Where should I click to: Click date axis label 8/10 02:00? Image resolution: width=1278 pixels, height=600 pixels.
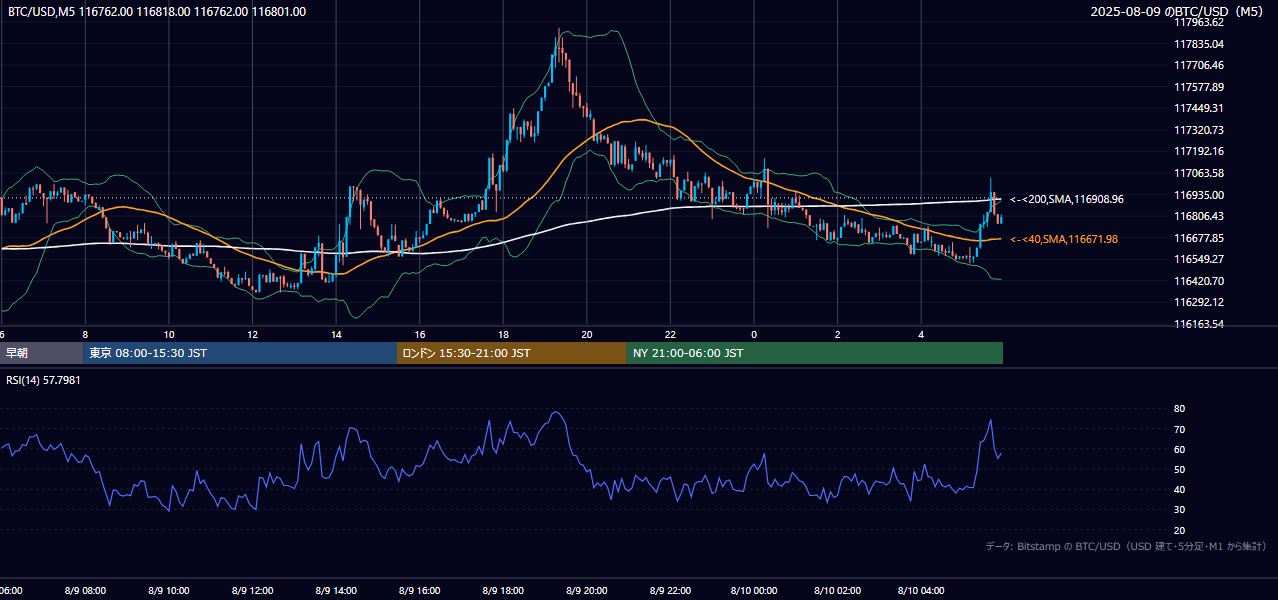coord(838,591)
